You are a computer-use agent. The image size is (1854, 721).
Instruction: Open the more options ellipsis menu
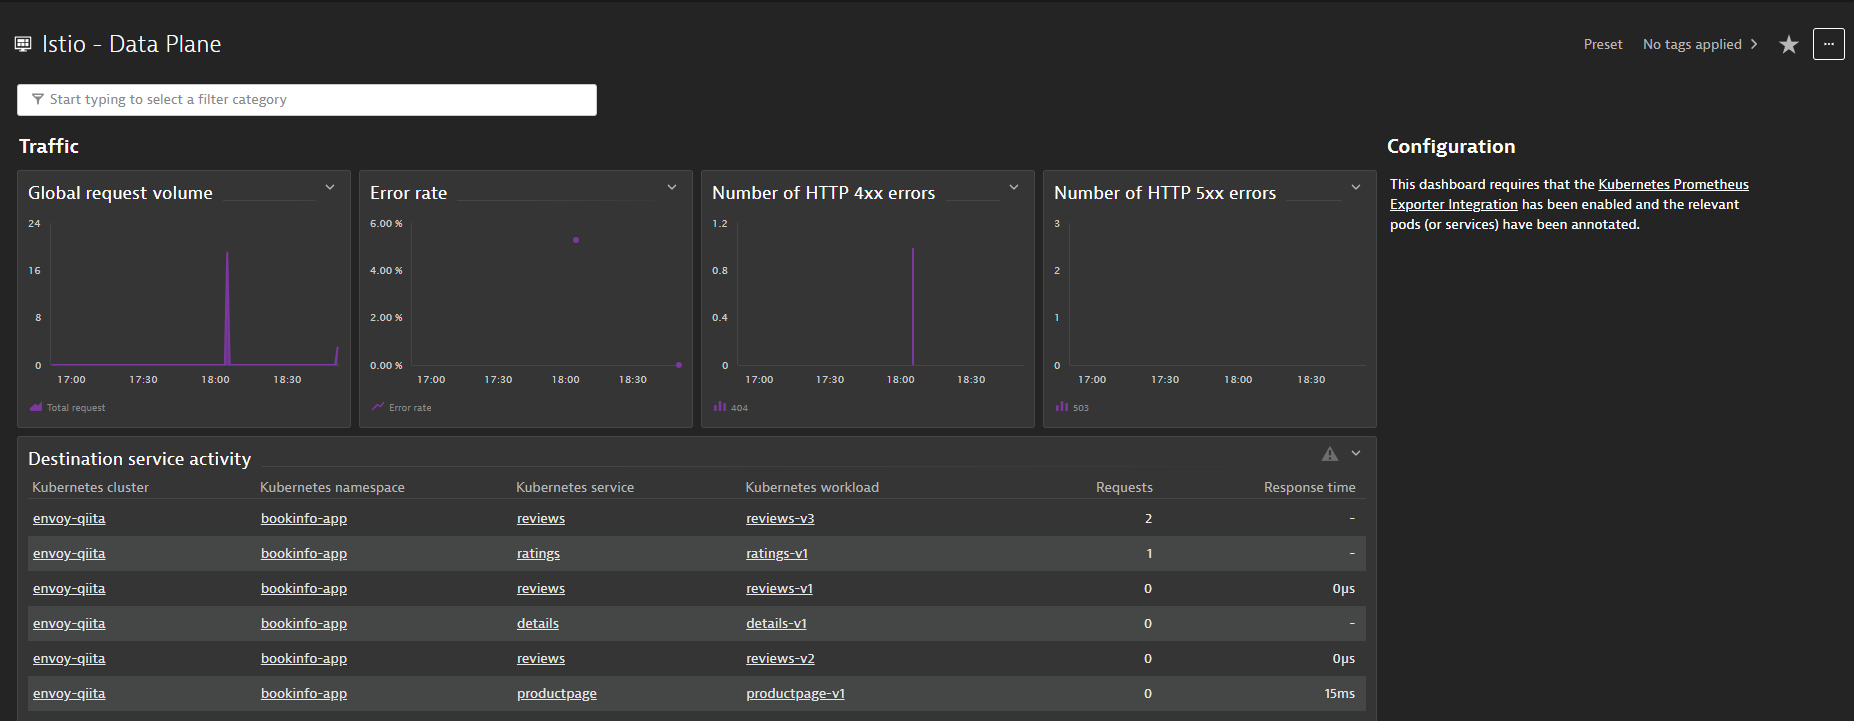click(x=1829, y=44)
